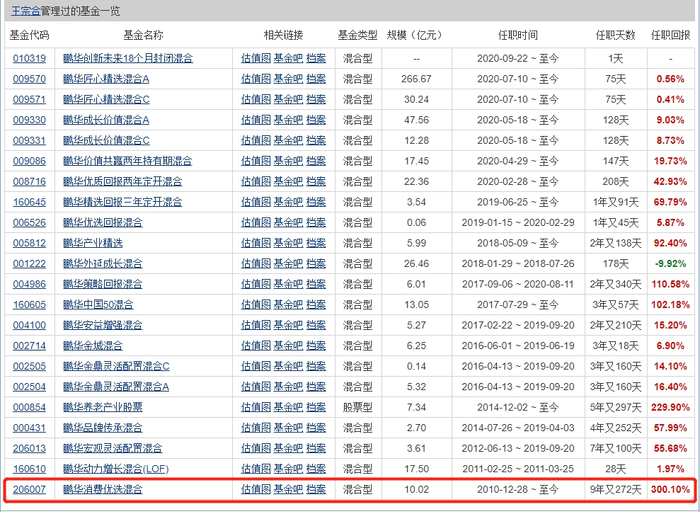Open fund 鹏华外延成长混合
Viewport: 700px width, 512px height.
pos(103,264)
